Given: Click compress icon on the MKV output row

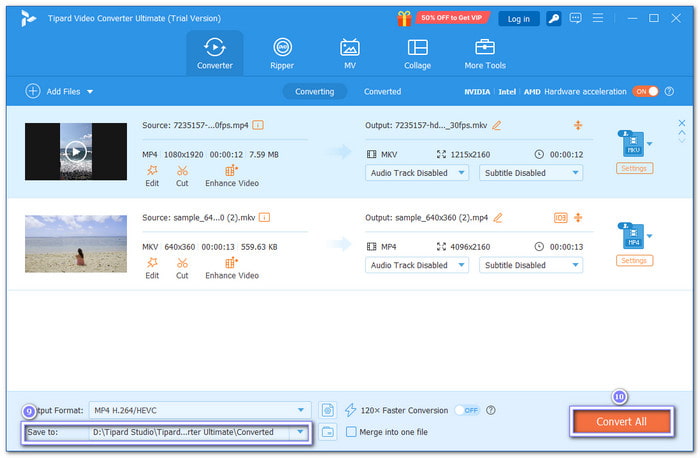Looking at the screenshot, I should pos(578,125).
